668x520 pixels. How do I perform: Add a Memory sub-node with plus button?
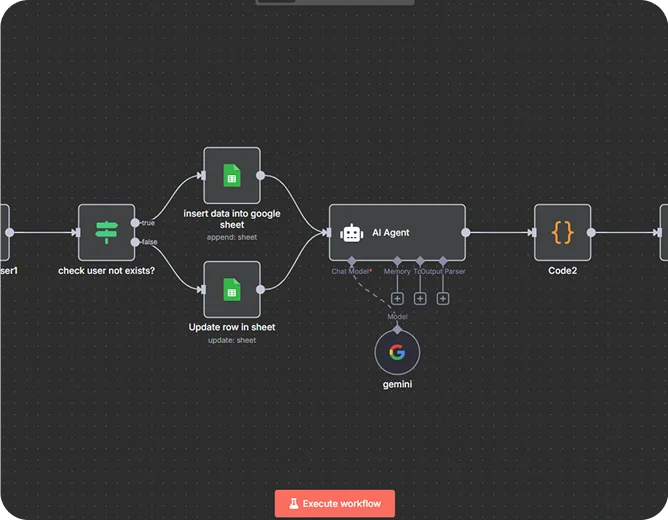(x=397, y=298)
